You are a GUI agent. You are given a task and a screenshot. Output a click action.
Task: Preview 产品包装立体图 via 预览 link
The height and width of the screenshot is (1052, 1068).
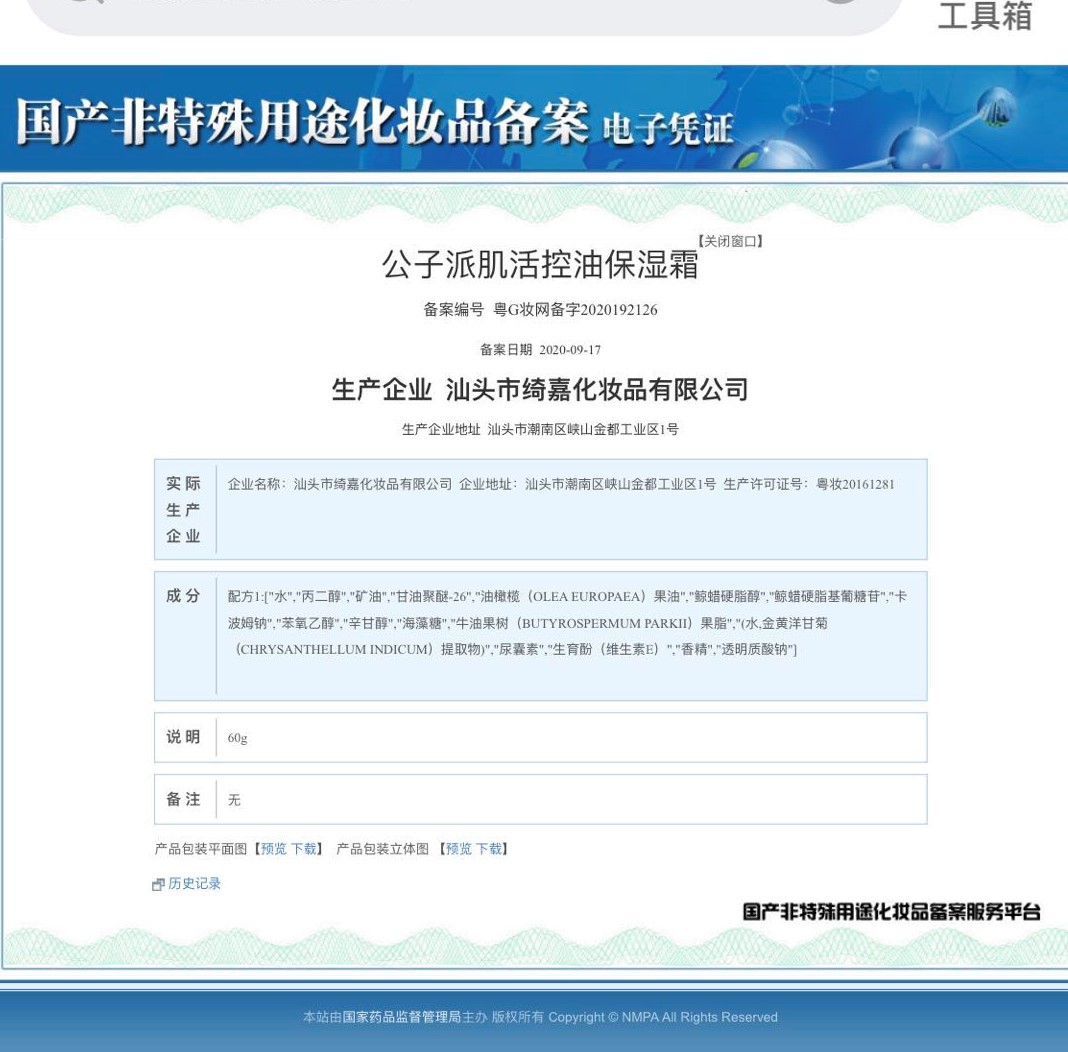click(458, 848)
